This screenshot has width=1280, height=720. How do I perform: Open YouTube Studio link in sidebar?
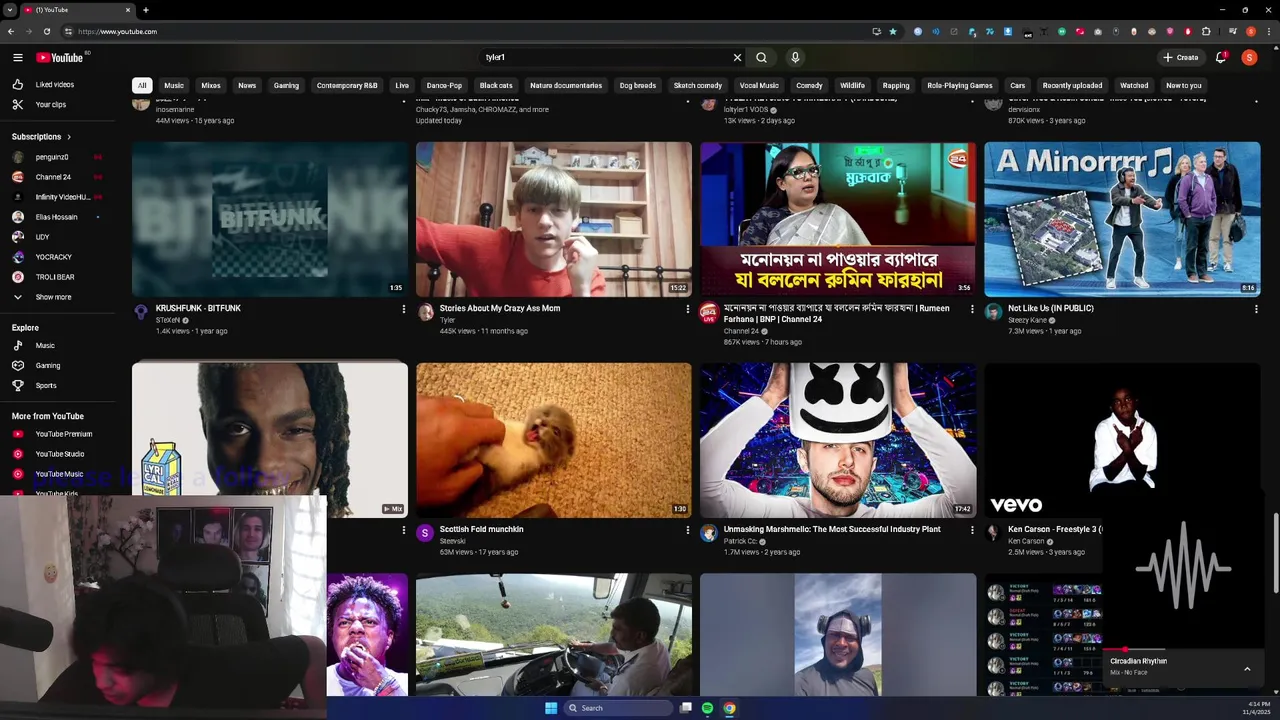tap(59, 454)
